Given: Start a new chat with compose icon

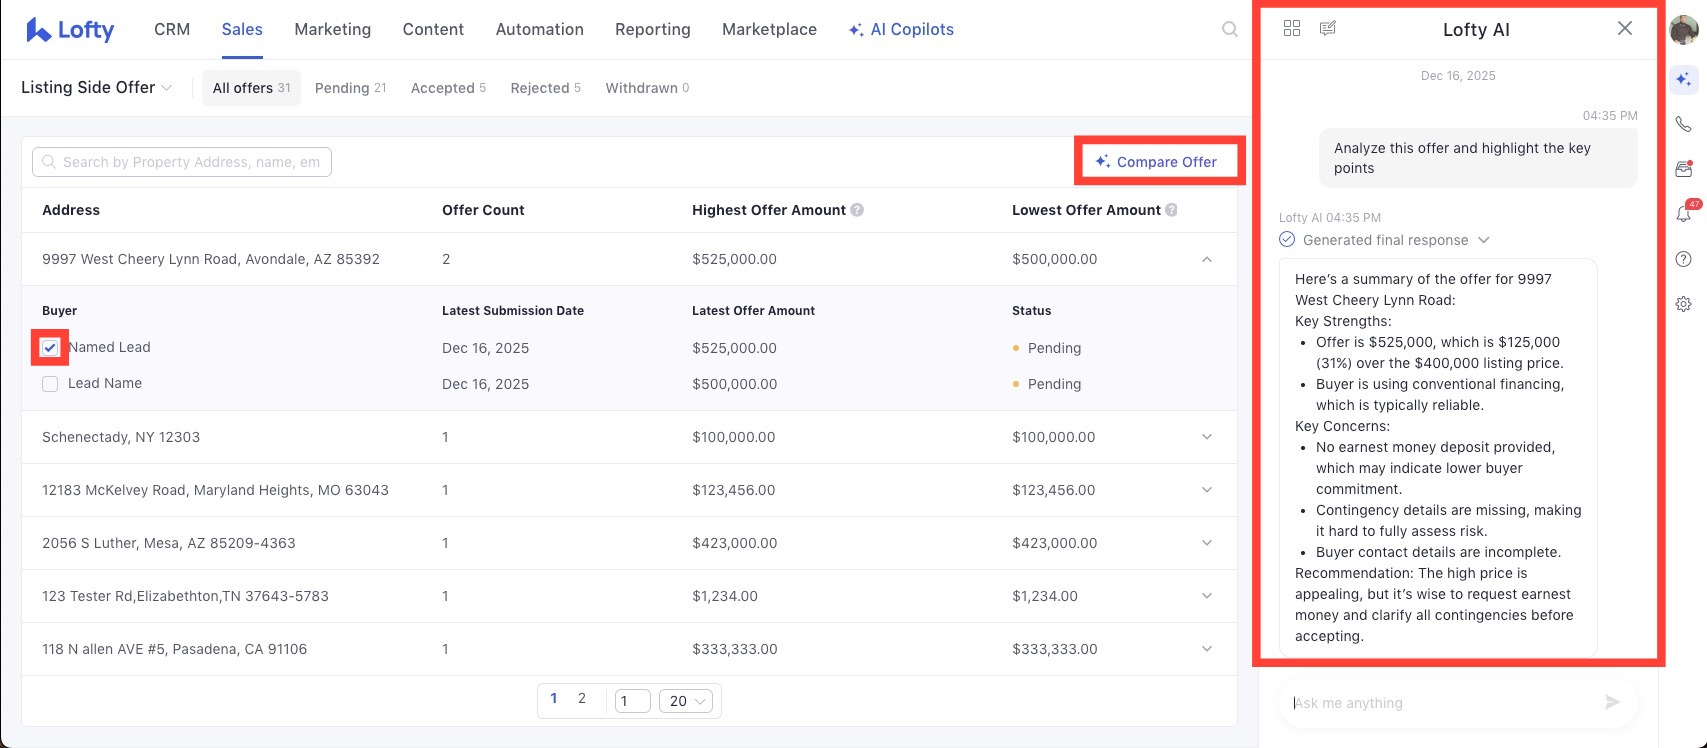Looking at the screenshot, I should [x=1328, y=28].
